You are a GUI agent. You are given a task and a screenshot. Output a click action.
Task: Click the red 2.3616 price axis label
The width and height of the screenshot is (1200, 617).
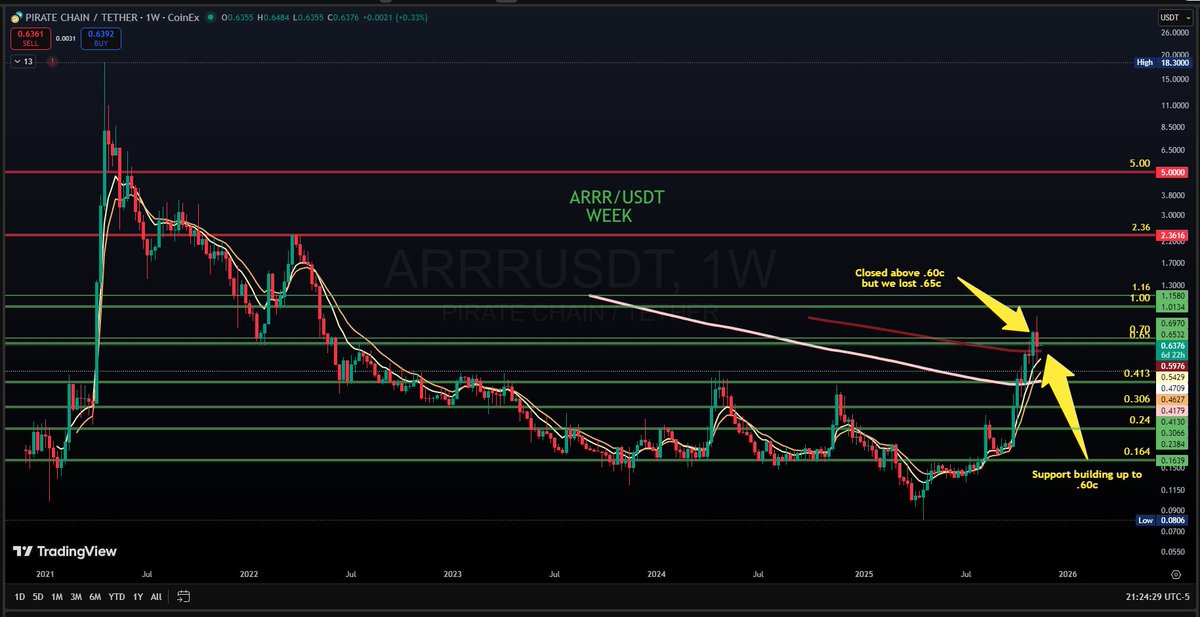coord(1173,236)
